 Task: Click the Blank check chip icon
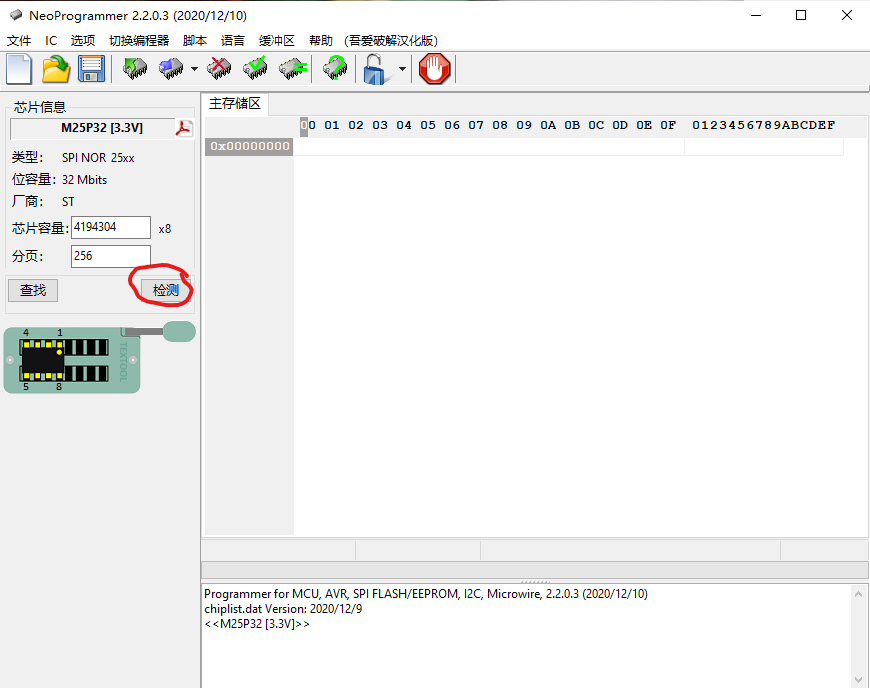point(292,69)
